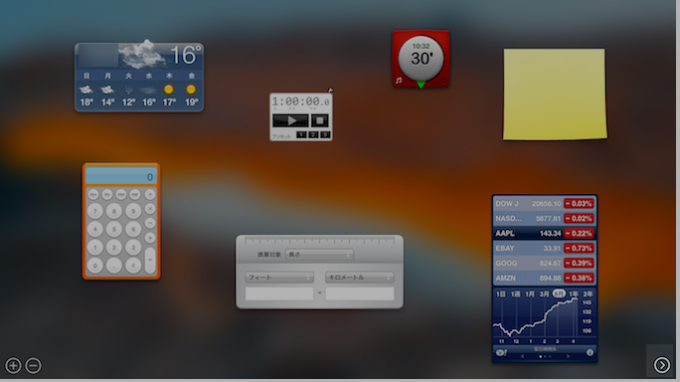Select timer preset 3
The image size is (680, 382).
pos(325,135)
